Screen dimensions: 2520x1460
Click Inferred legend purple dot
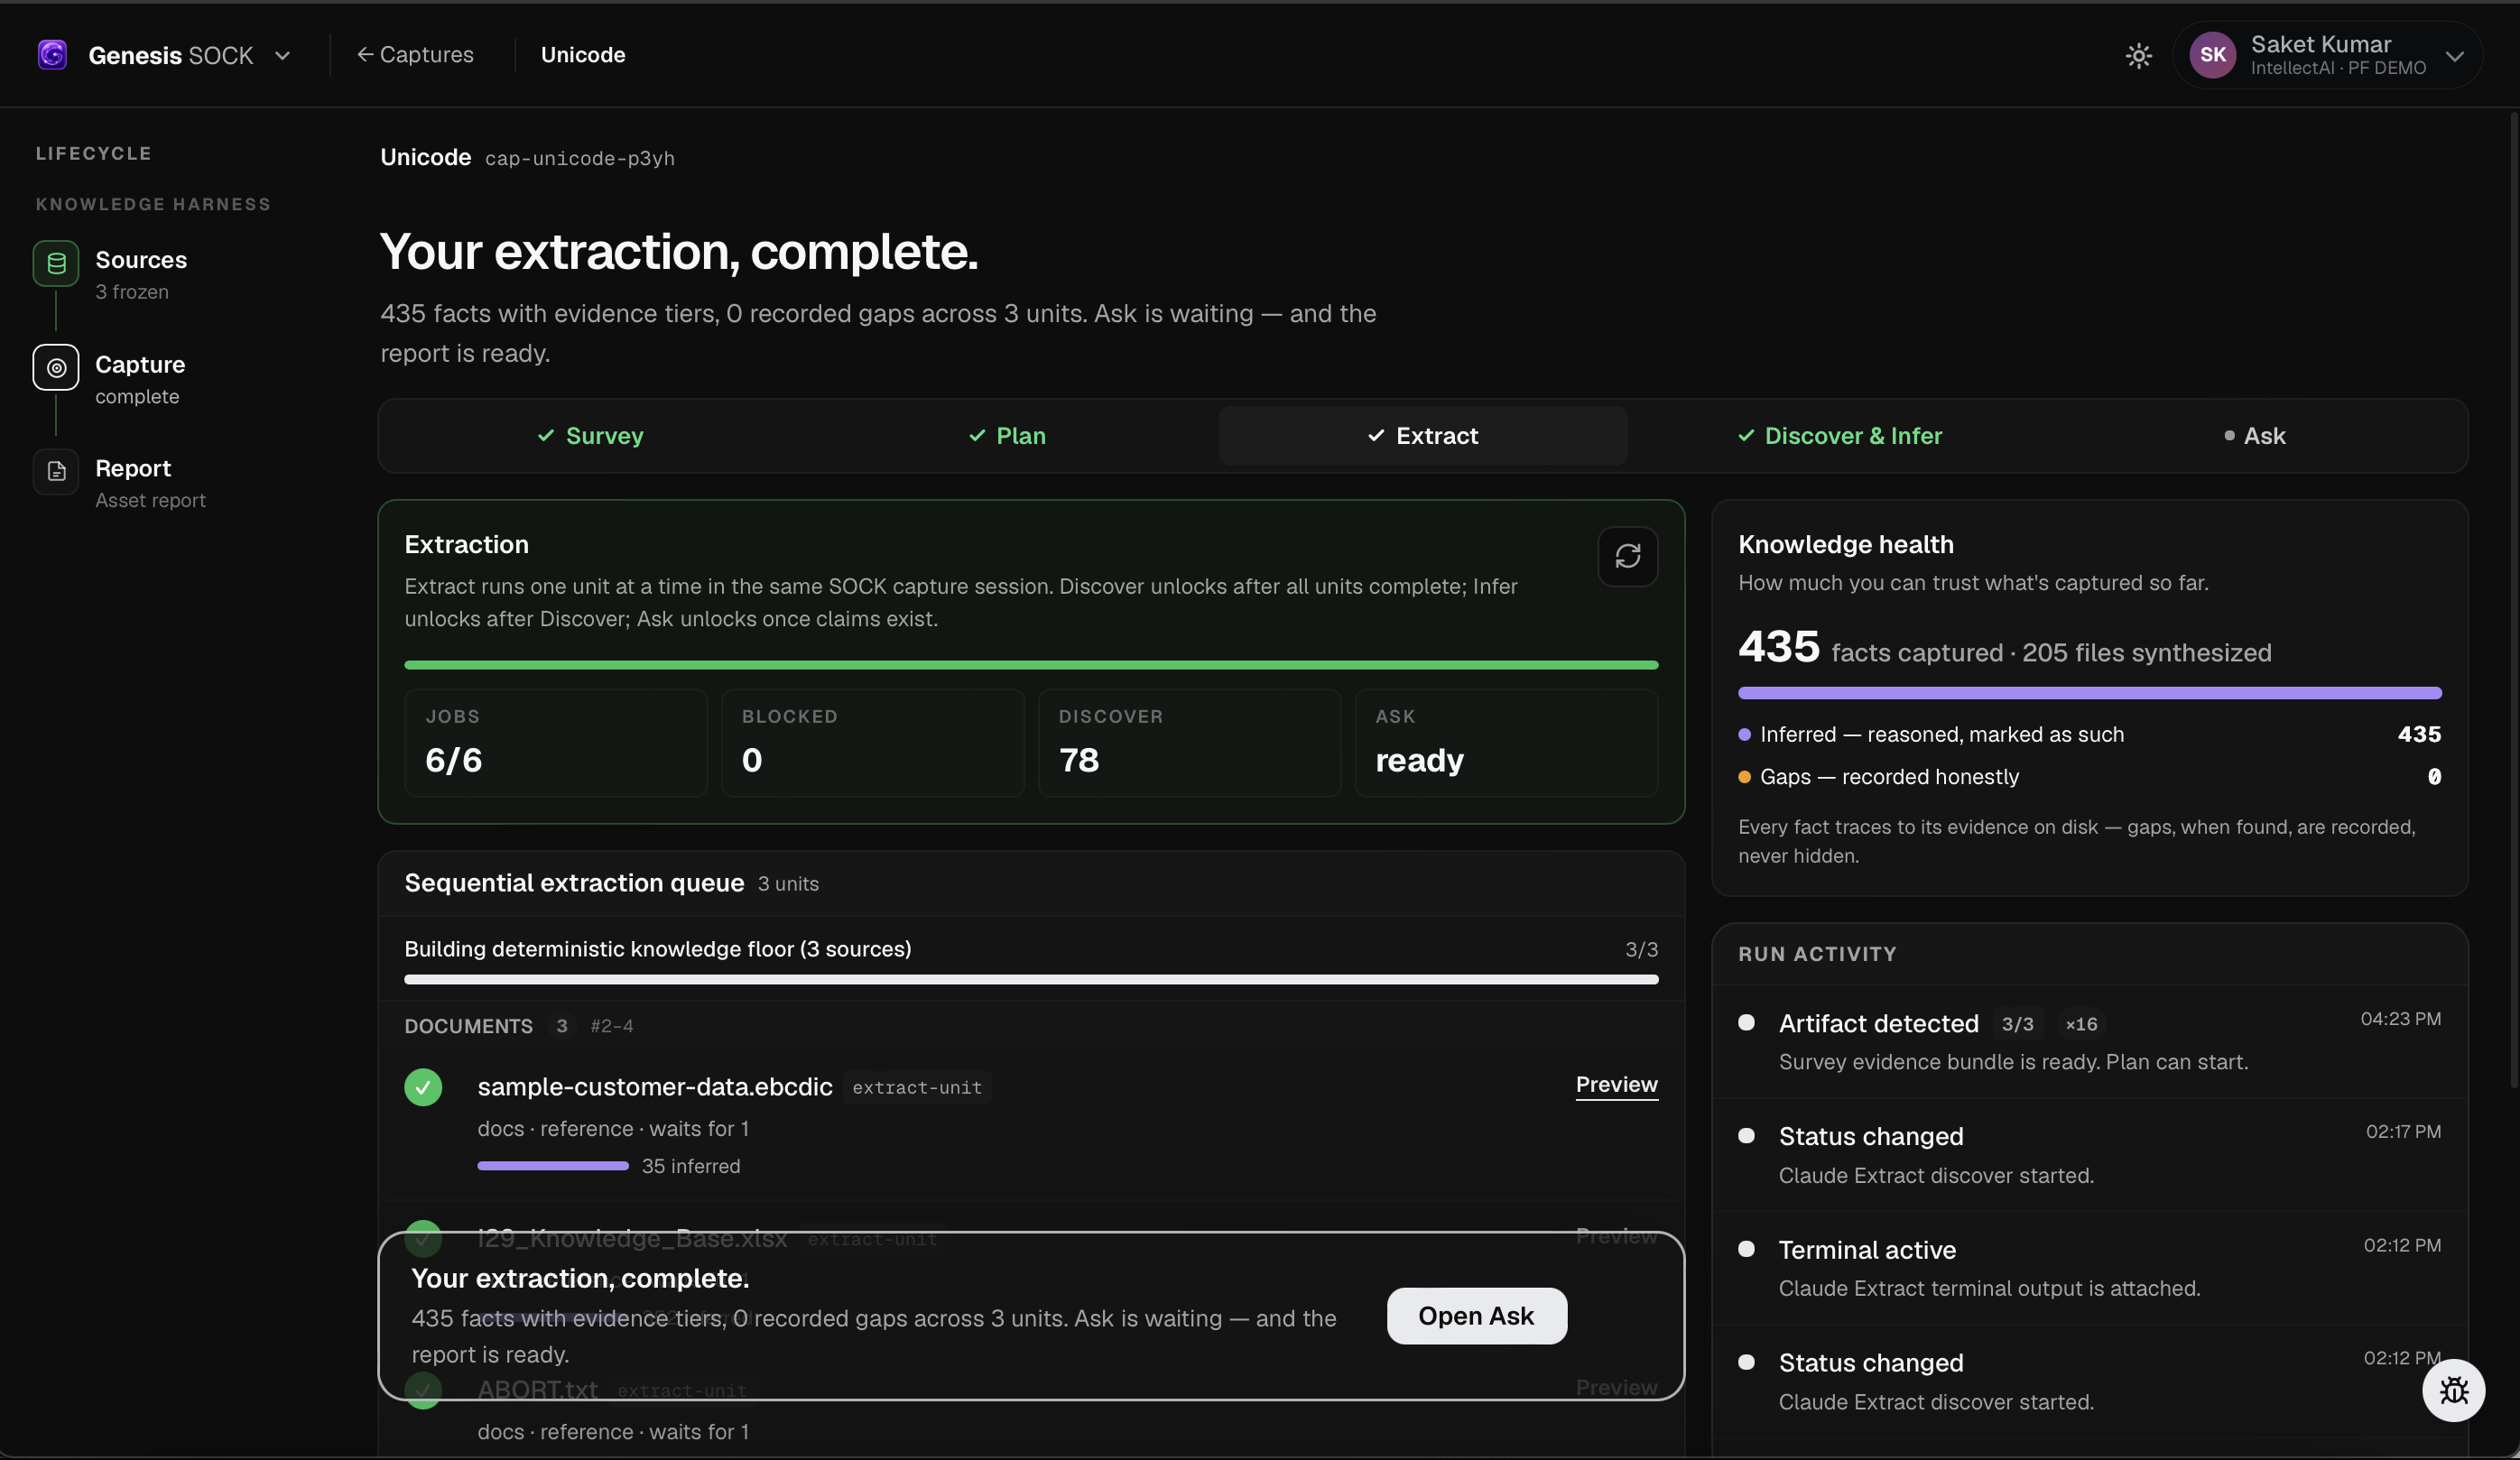point(1744,735)
